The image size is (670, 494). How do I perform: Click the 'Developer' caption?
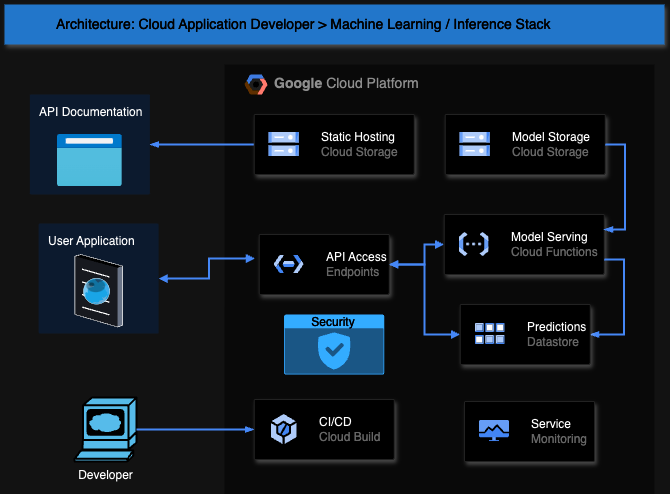(105, 475)
